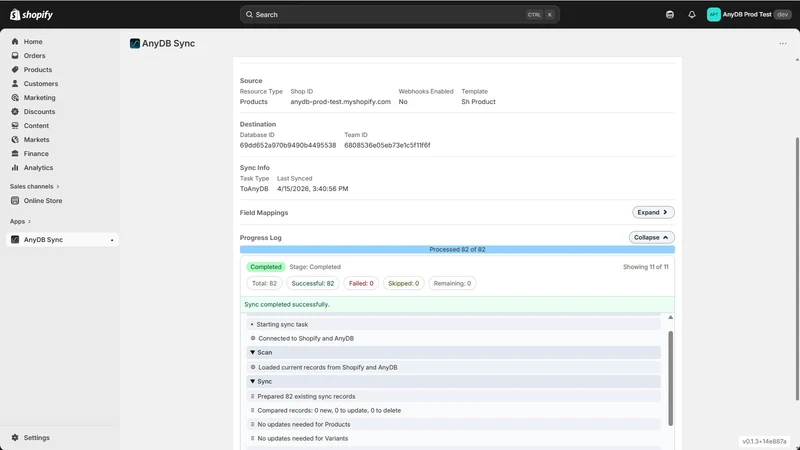Viewport: 800px width, 450px height.
Task: Open the three-dot more menu
Action: 783,43
